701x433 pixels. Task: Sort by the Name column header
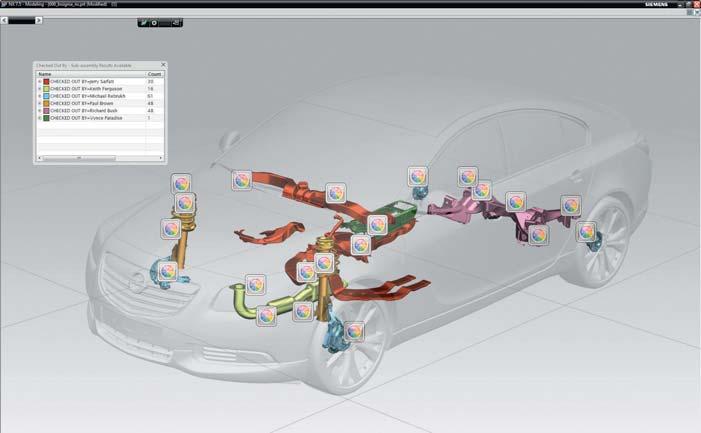coord(91,74)
